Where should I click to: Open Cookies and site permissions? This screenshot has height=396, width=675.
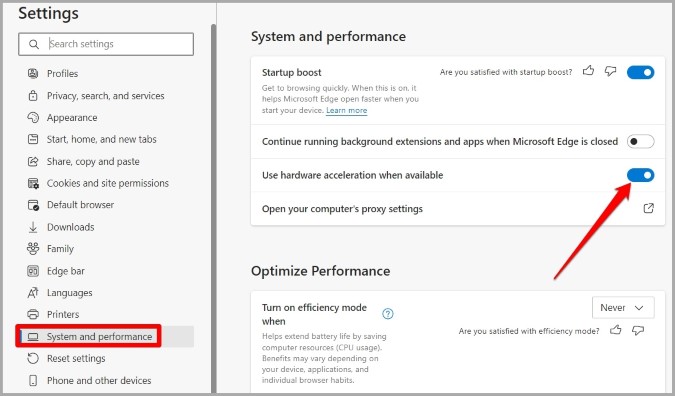pos(108,183)
